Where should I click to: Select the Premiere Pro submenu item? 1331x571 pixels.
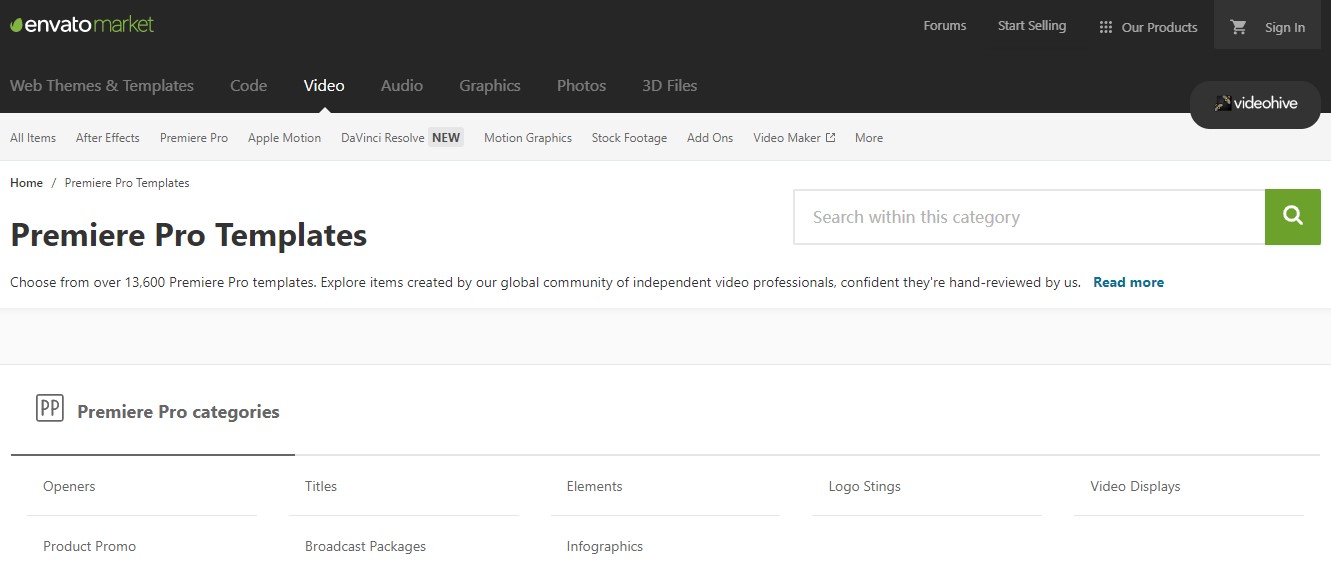click(x=194, y=138)
